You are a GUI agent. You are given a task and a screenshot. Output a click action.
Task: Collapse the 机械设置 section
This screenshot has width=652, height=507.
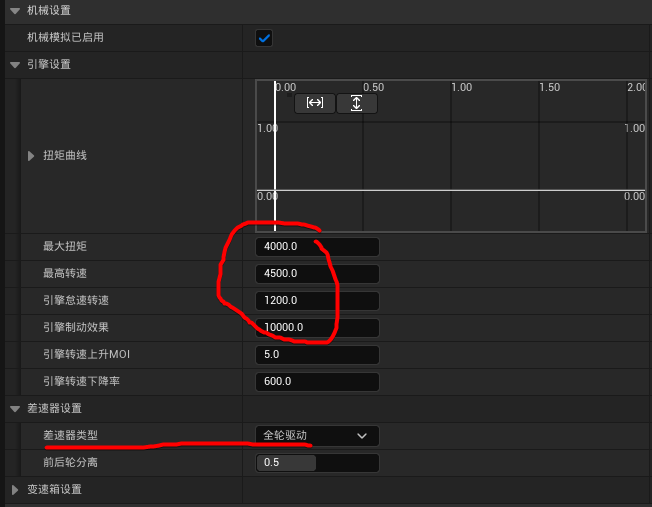[15, 11]
